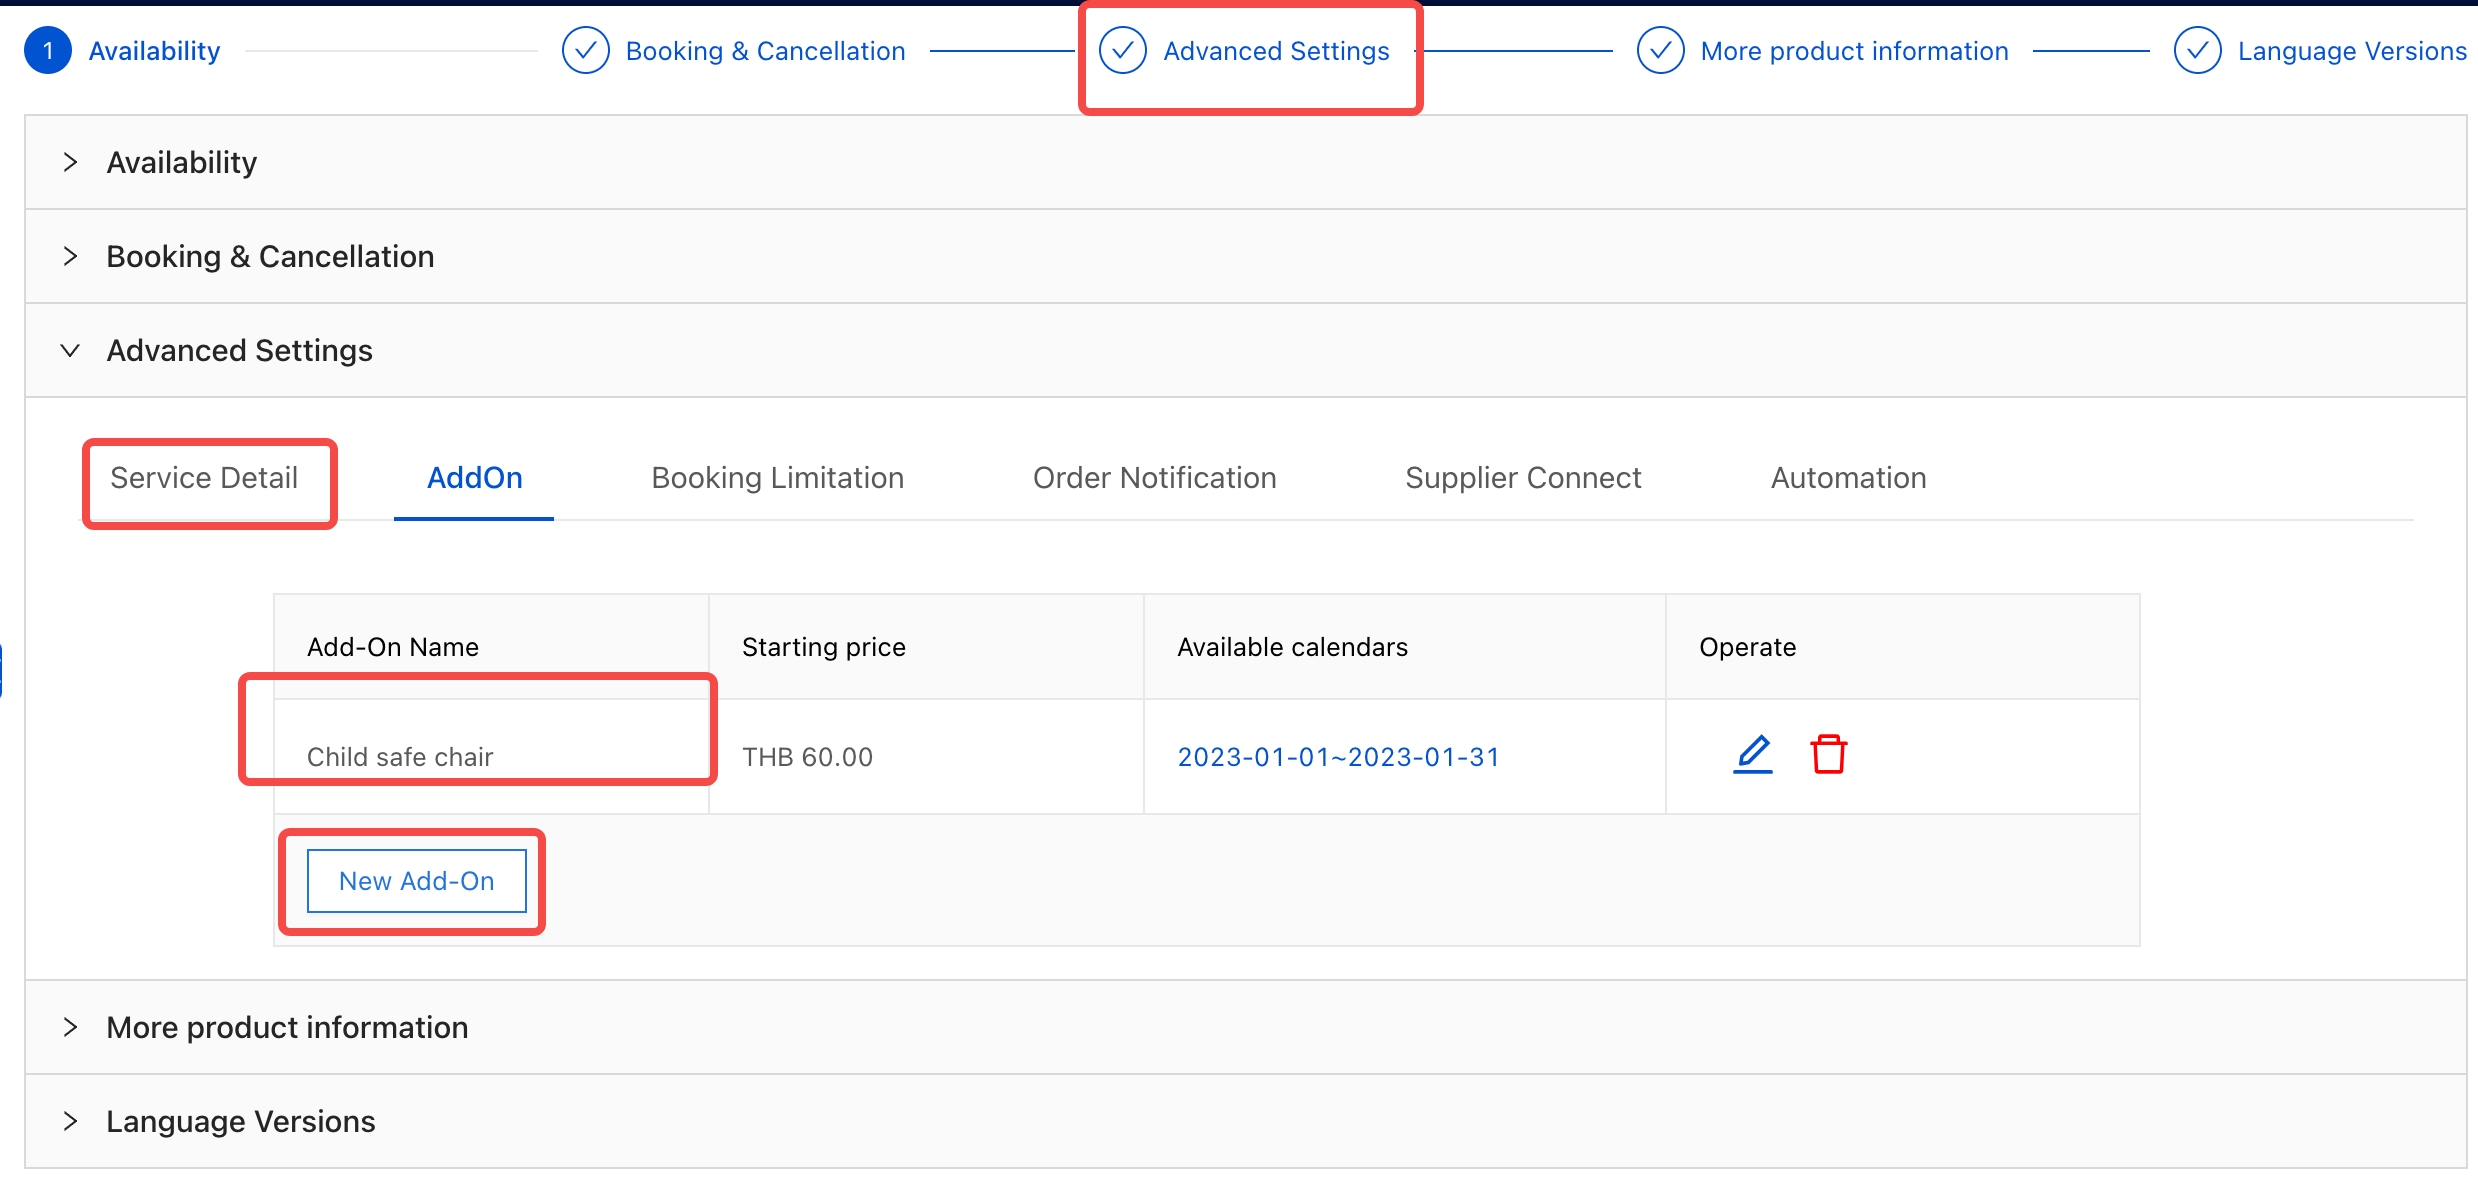Click the Child safe chair add-on name
The width and height of the screenshot is (2478, 1192).
click(400, 757)
